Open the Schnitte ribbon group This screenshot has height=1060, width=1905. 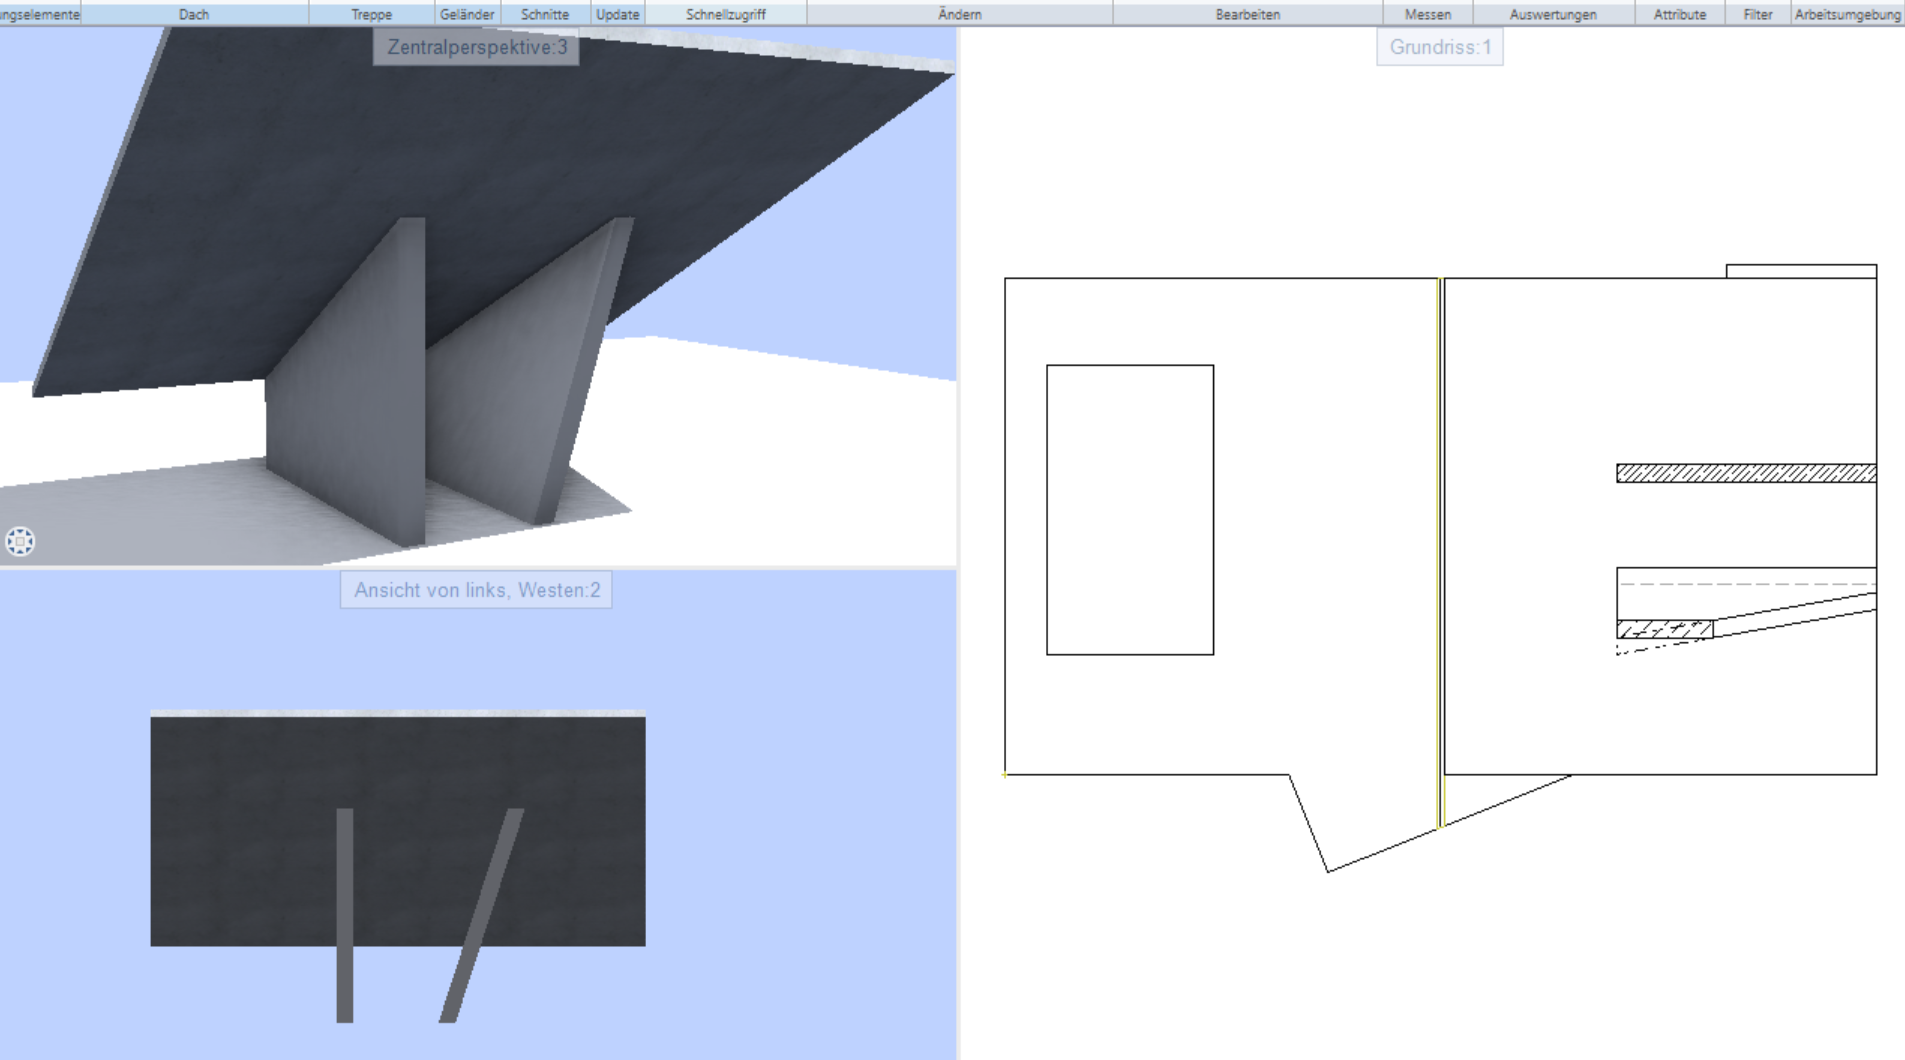coord(545,14)
